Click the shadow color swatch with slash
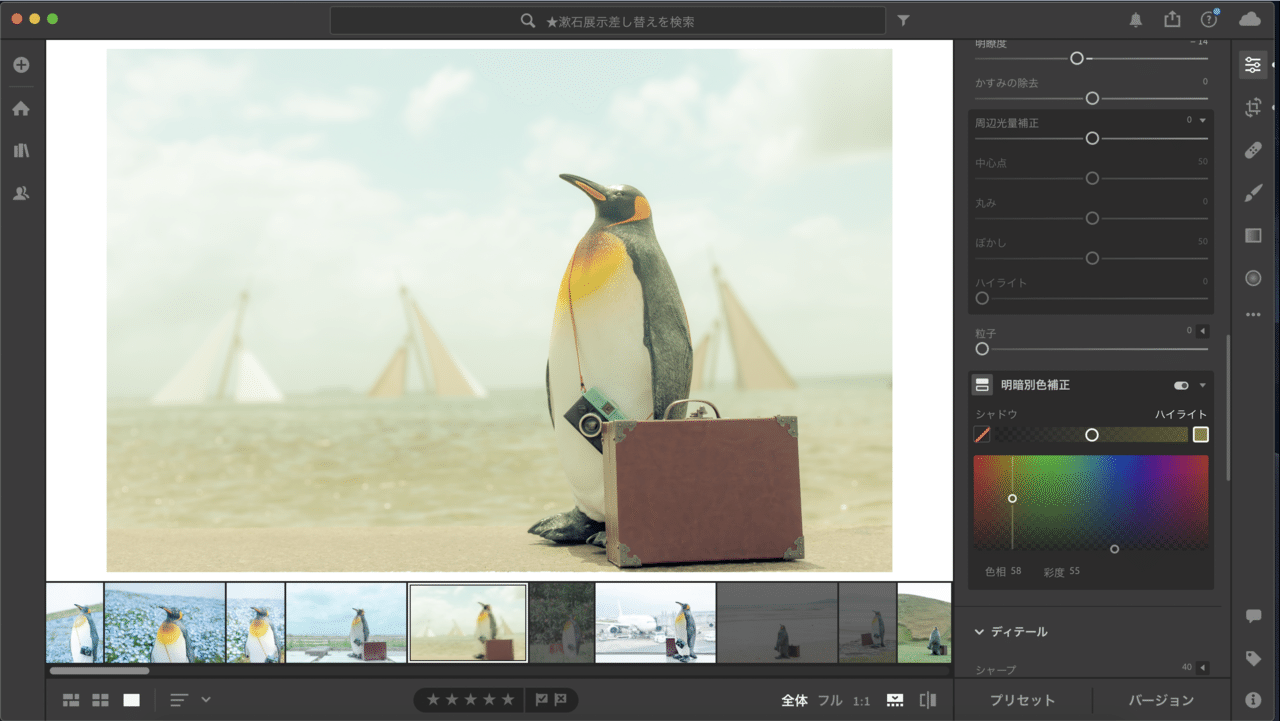The image size is (1280, 721). (982, 435)
